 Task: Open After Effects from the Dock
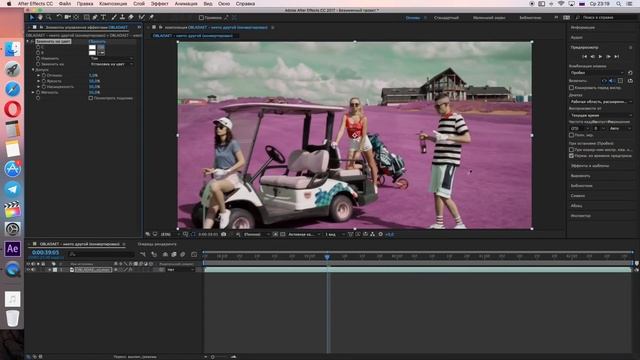click(x=13, y=249)
